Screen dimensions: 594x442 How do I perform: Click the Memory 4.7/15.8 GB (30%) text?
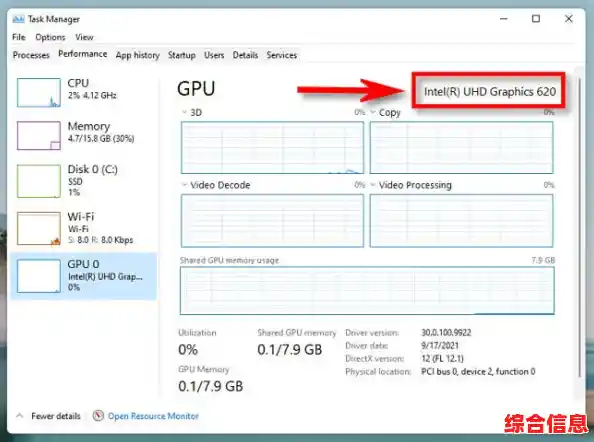point(101,138)
